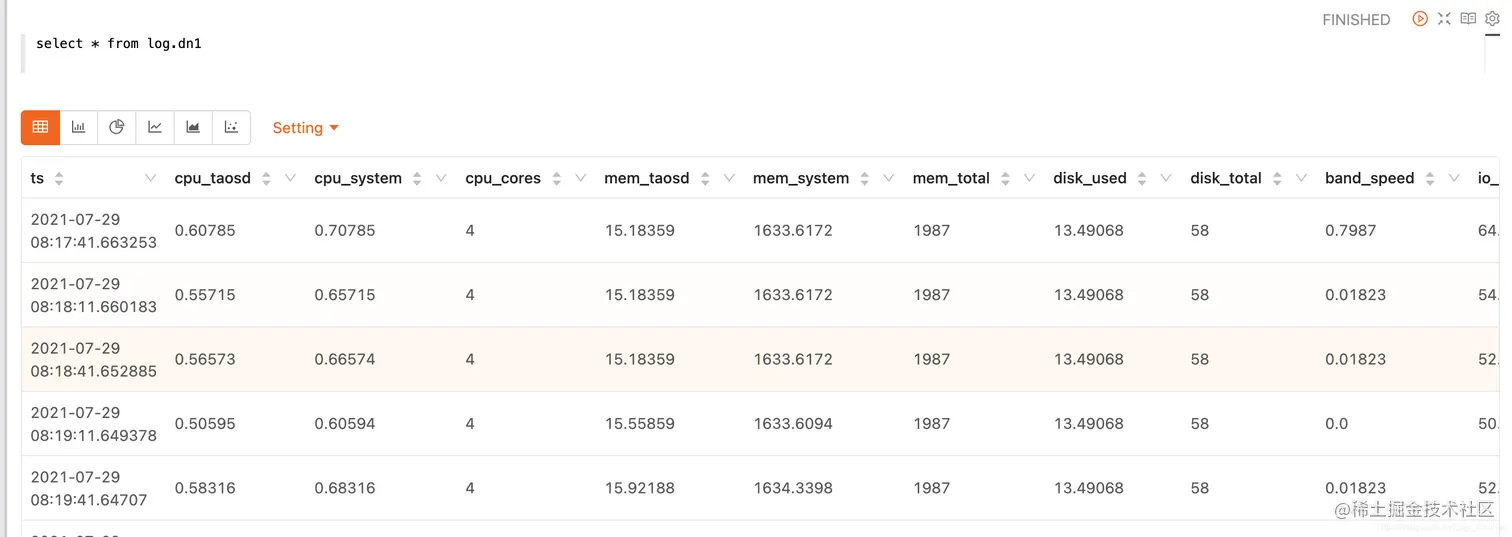Click cpu_system value 0.68316
The image size is (1512, 537).
point(345,488)
